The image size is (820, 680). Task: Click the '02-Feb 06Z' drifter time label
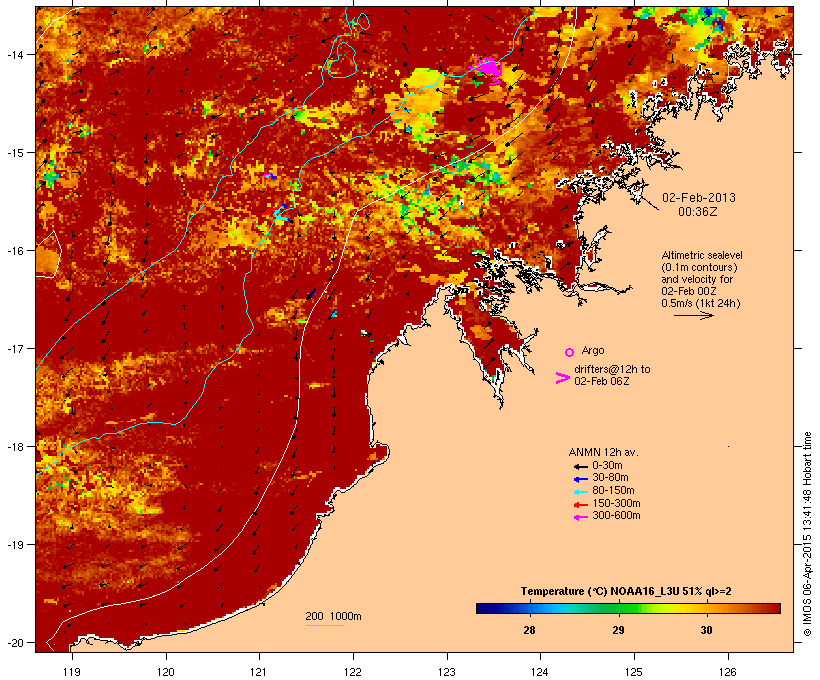602,381
